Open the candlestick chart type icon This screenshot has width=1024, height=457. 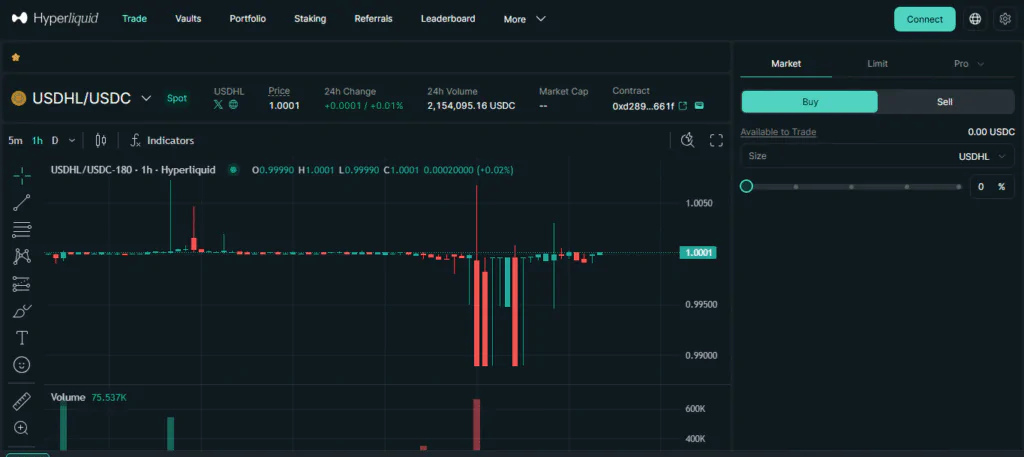click(100, 140)
